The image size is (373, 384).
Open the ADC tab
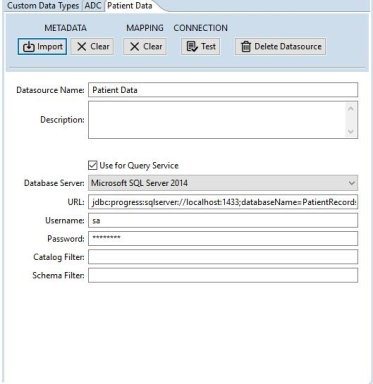[93, 6]
